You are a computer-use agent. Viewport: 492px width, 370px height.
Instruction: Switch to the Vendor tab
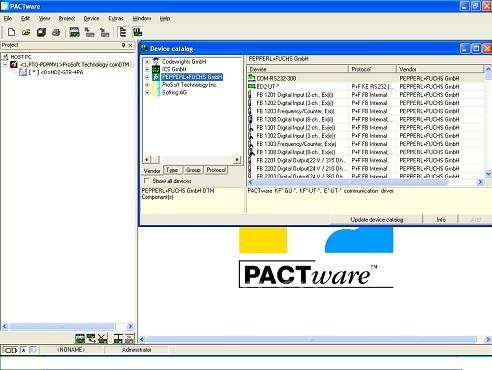pos(152,170)
